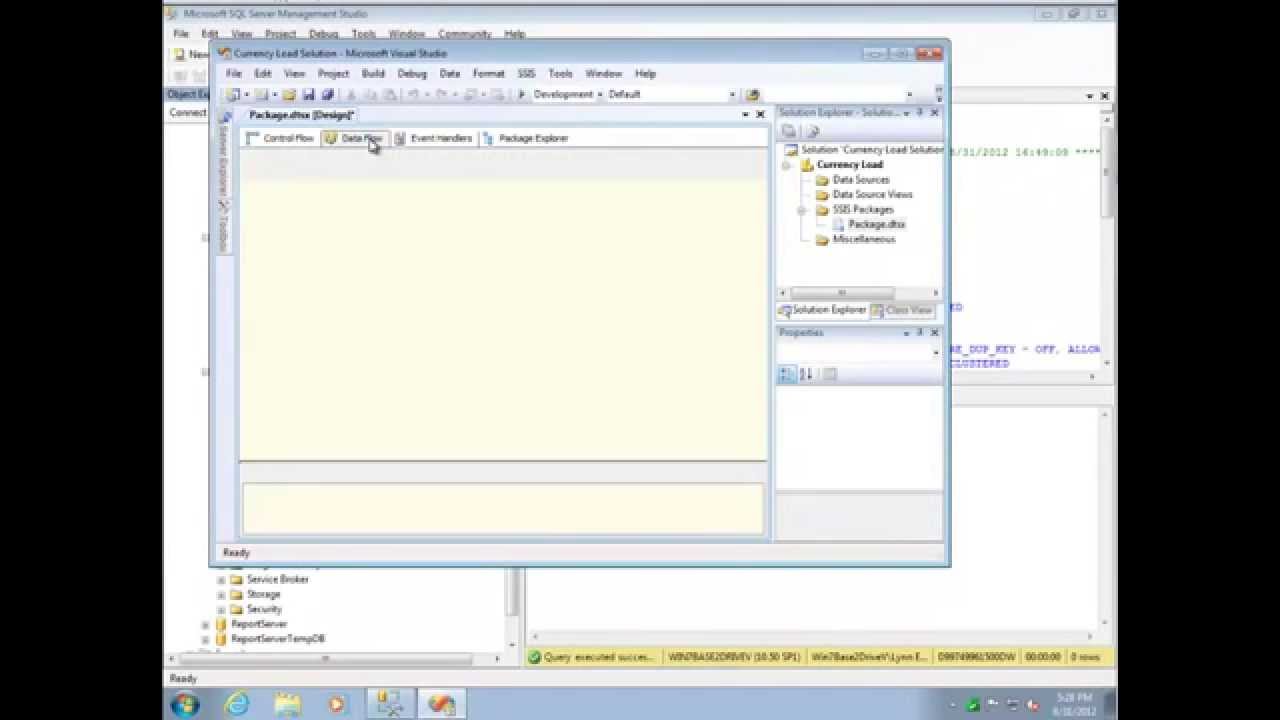Screen dimensions: 1280x720
Task: Open Windows Media Player from taskbar
Action: (x=337, y=705)
